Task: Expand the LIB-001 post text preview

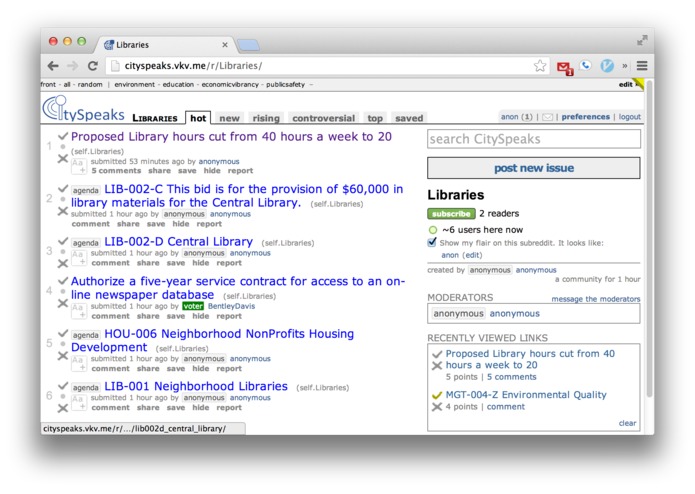Action: [79, 403]
